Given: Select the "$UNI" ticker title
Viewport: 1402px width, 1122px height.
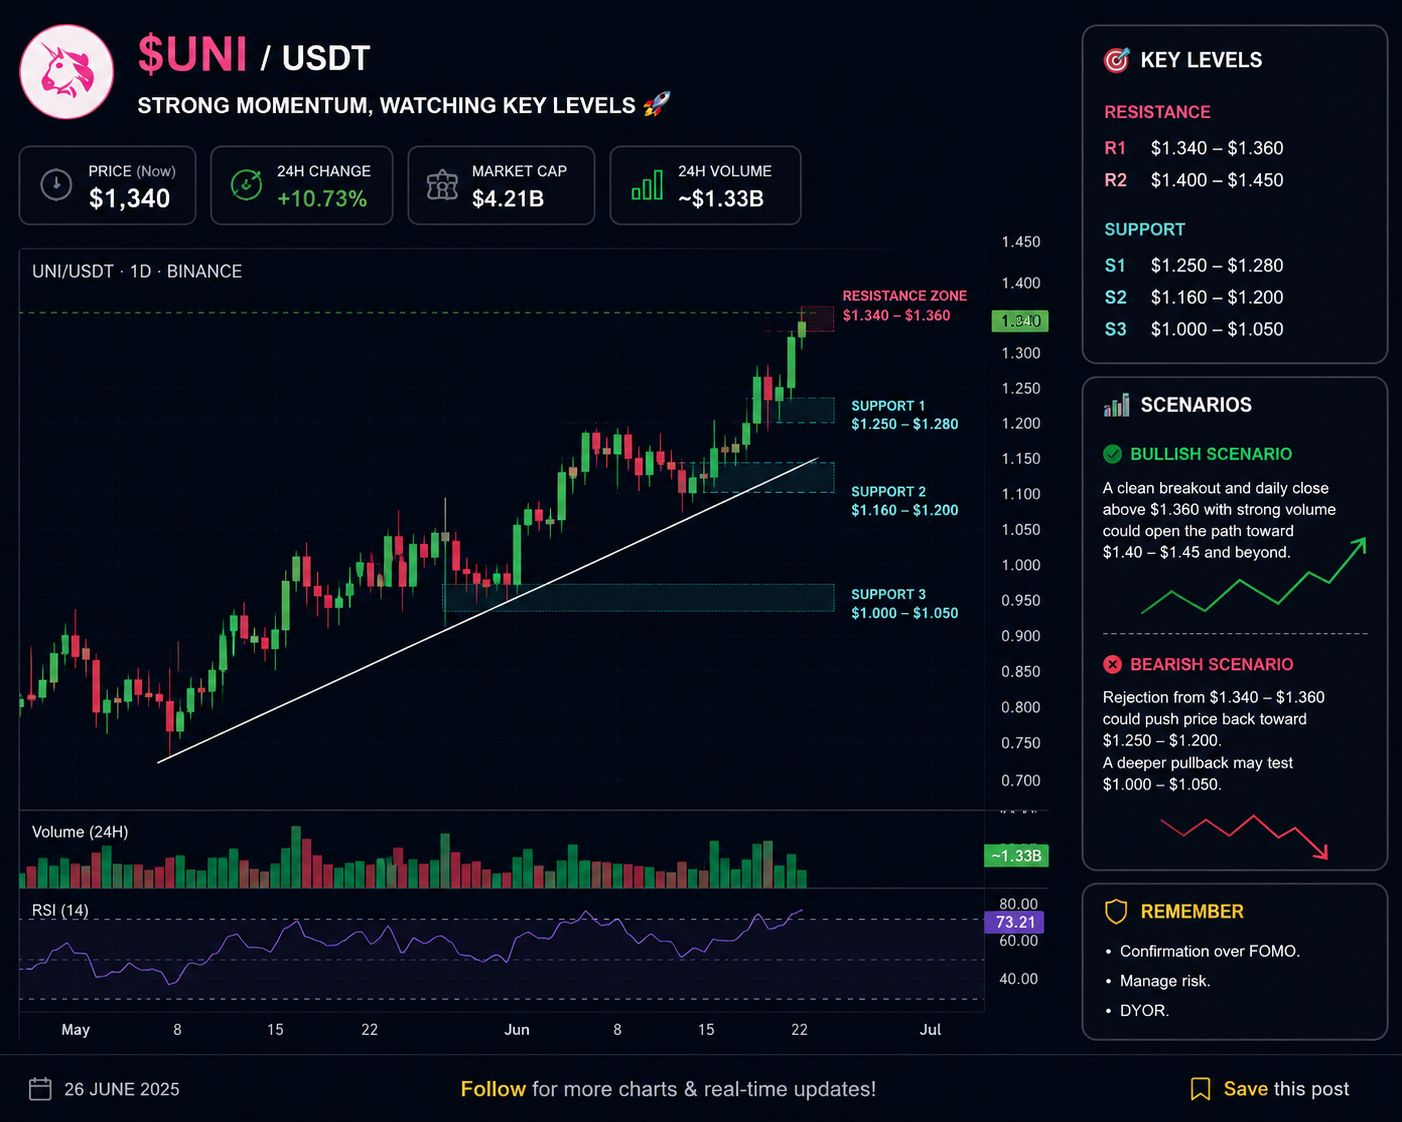Looking at the screenshot, I should 192,54.
